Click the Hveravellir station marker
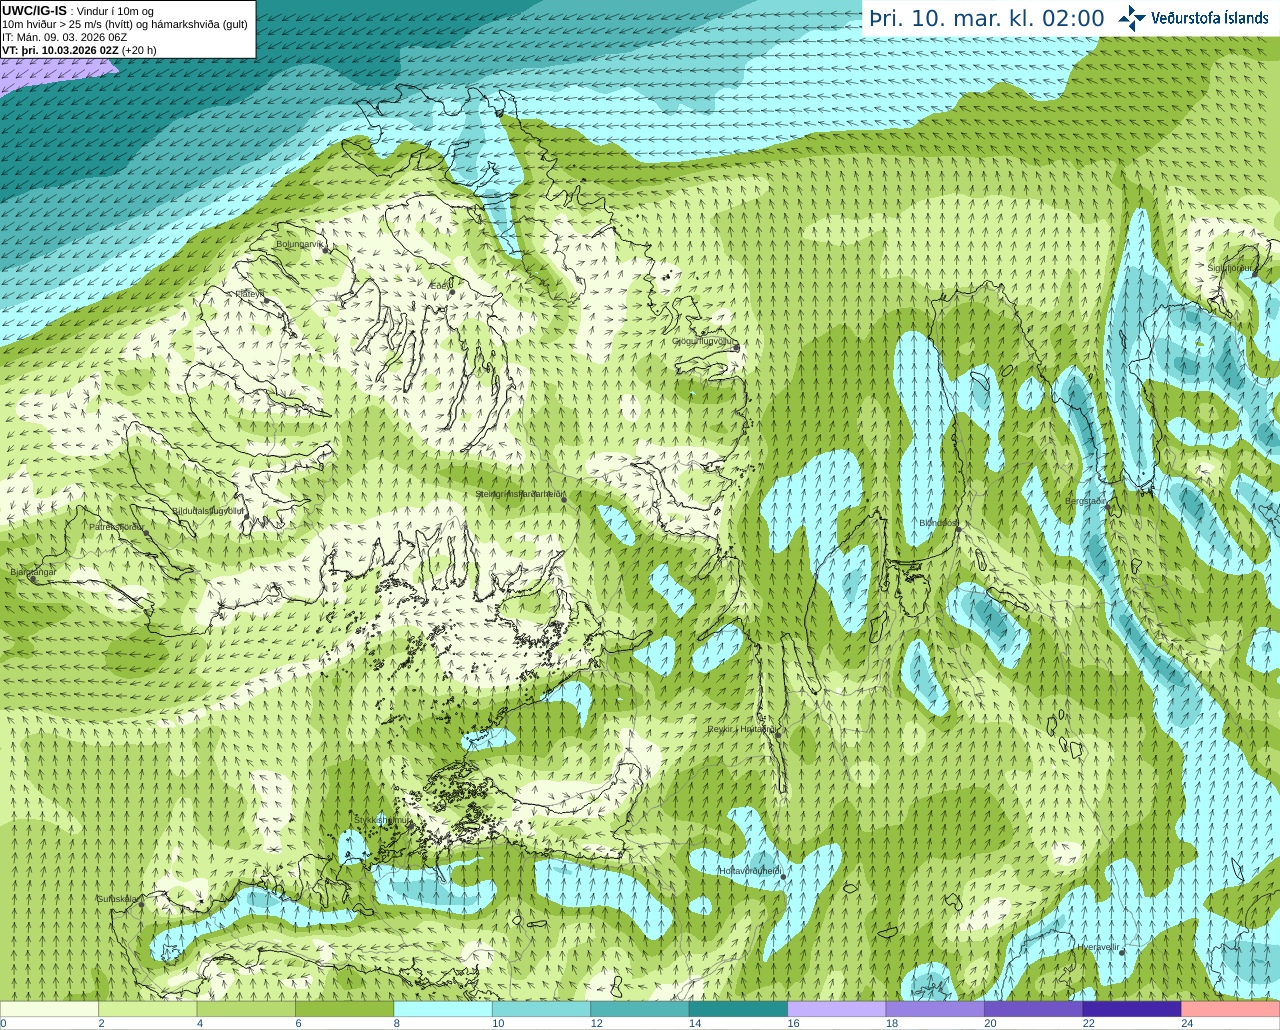The width and height of the screenshot is (1280, 1030). 1122,952
